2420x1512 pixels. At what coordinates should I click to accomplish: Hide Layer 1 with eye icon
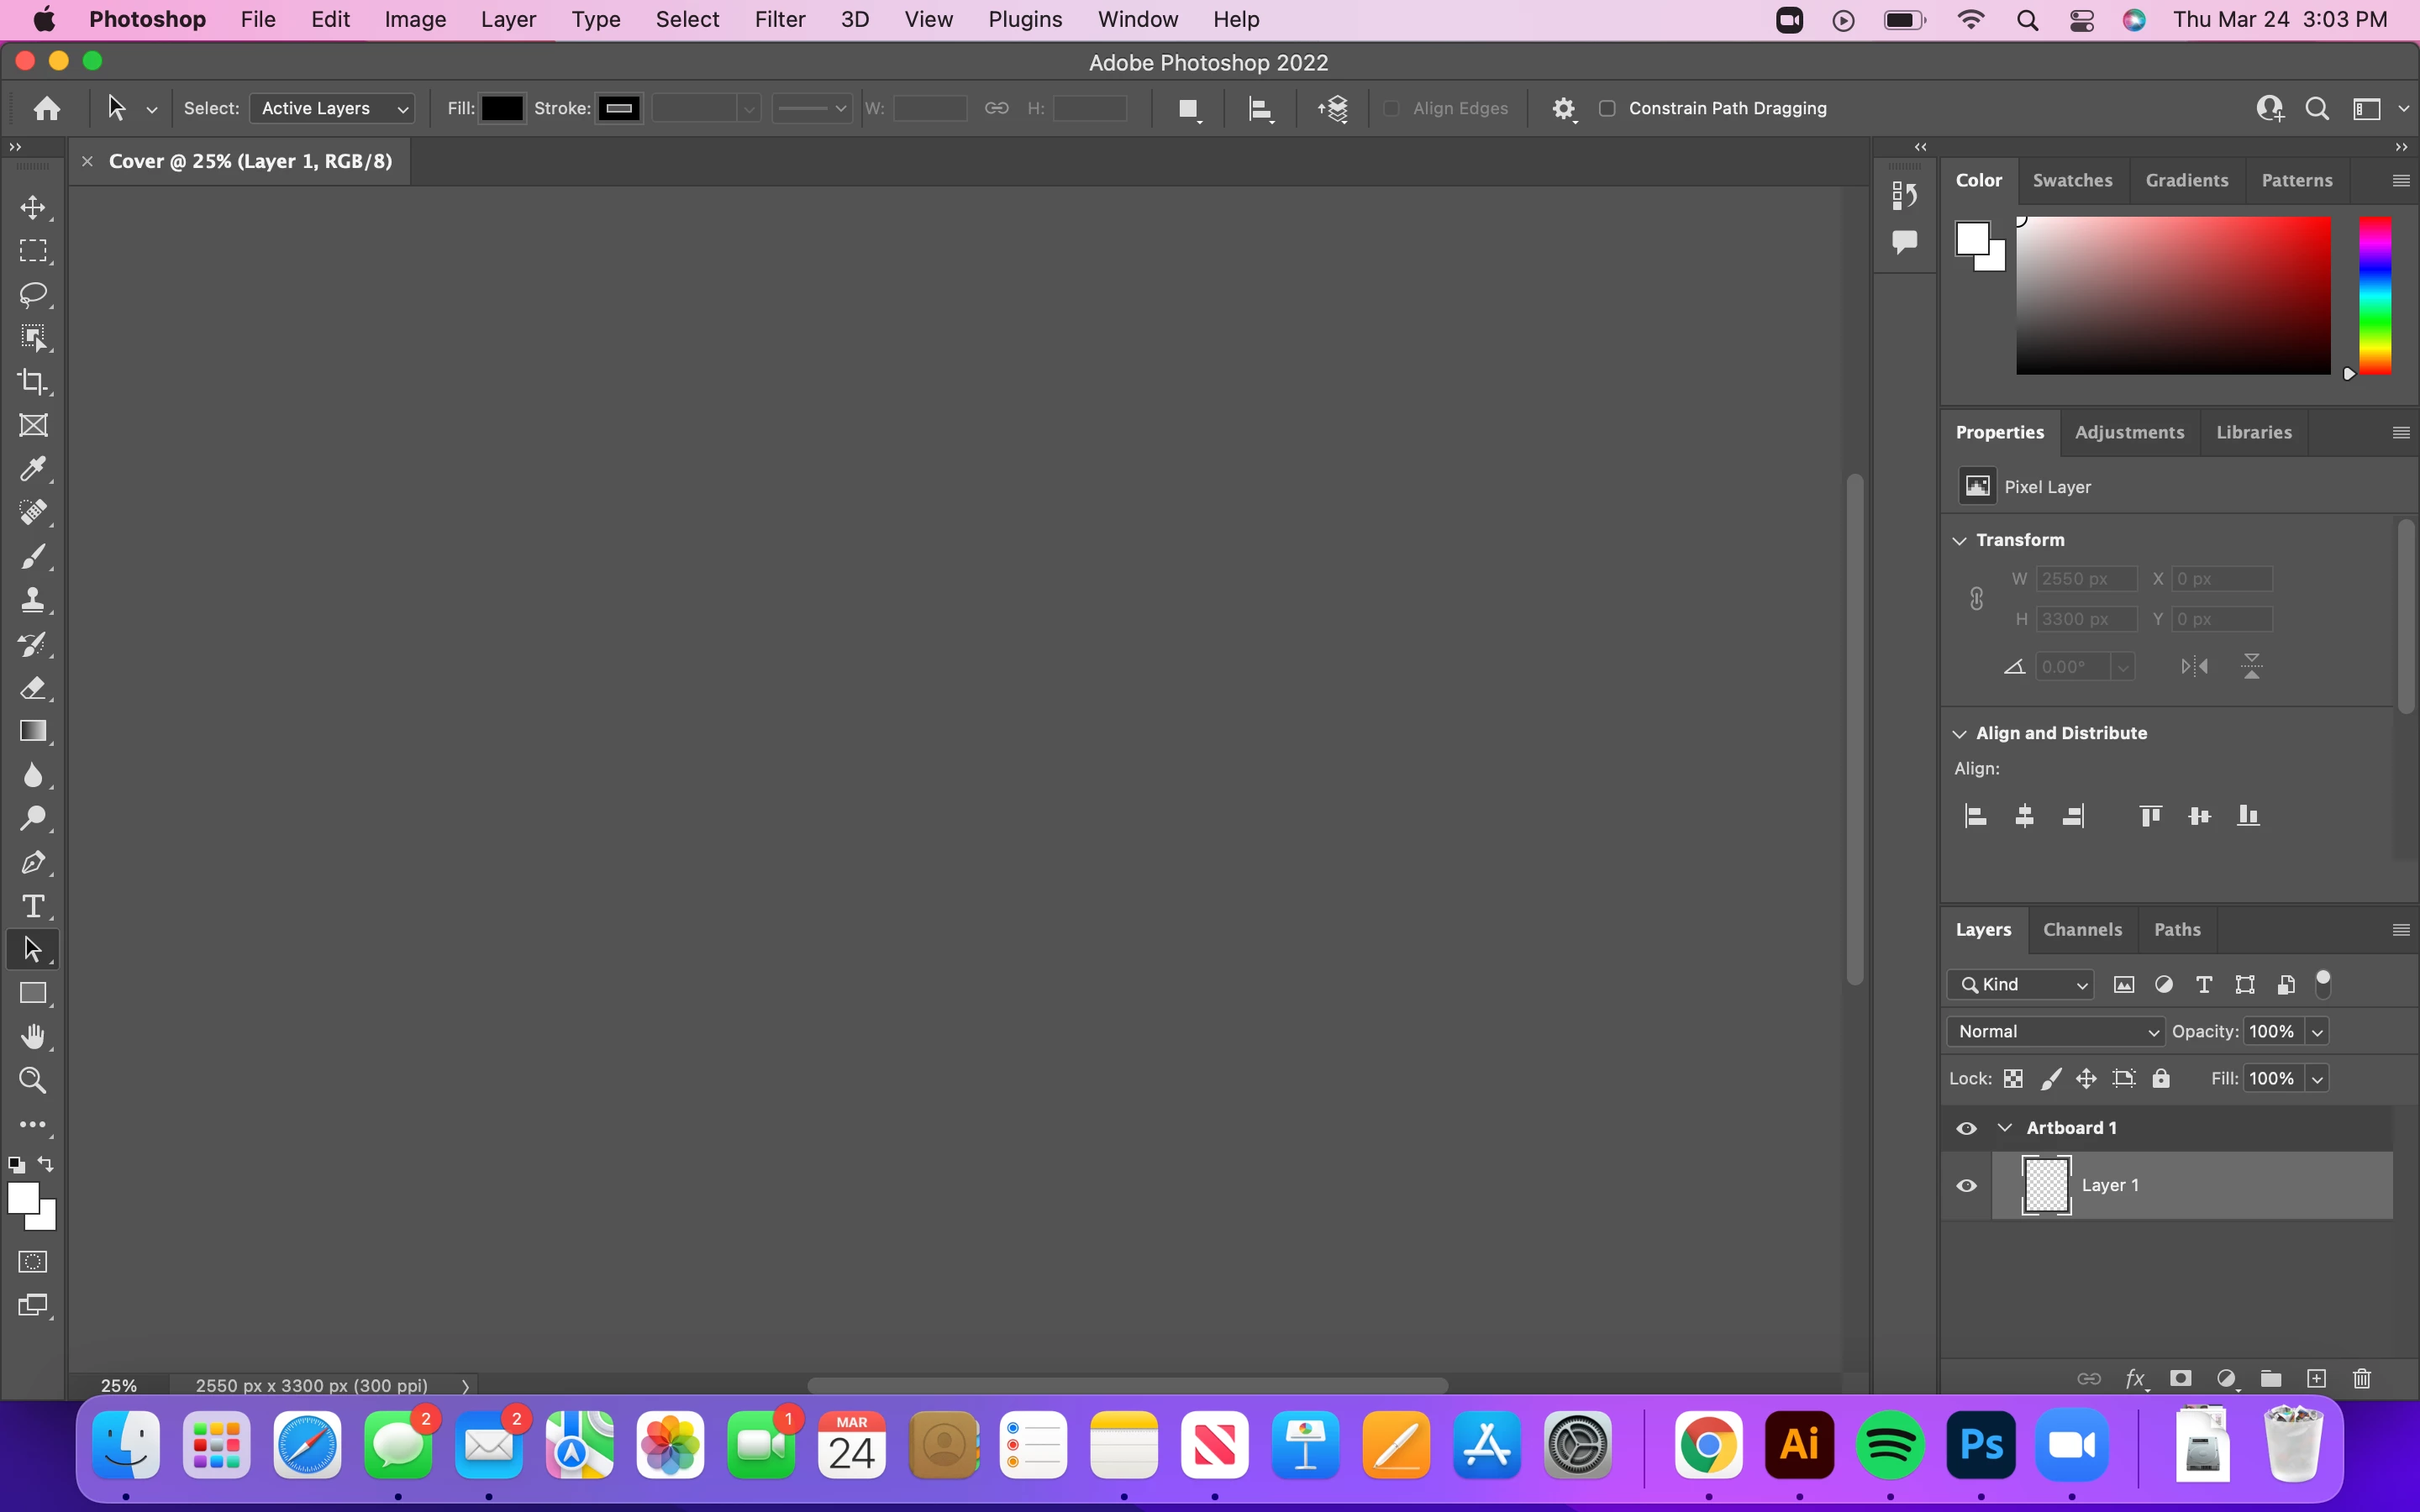(1966, 1185)
